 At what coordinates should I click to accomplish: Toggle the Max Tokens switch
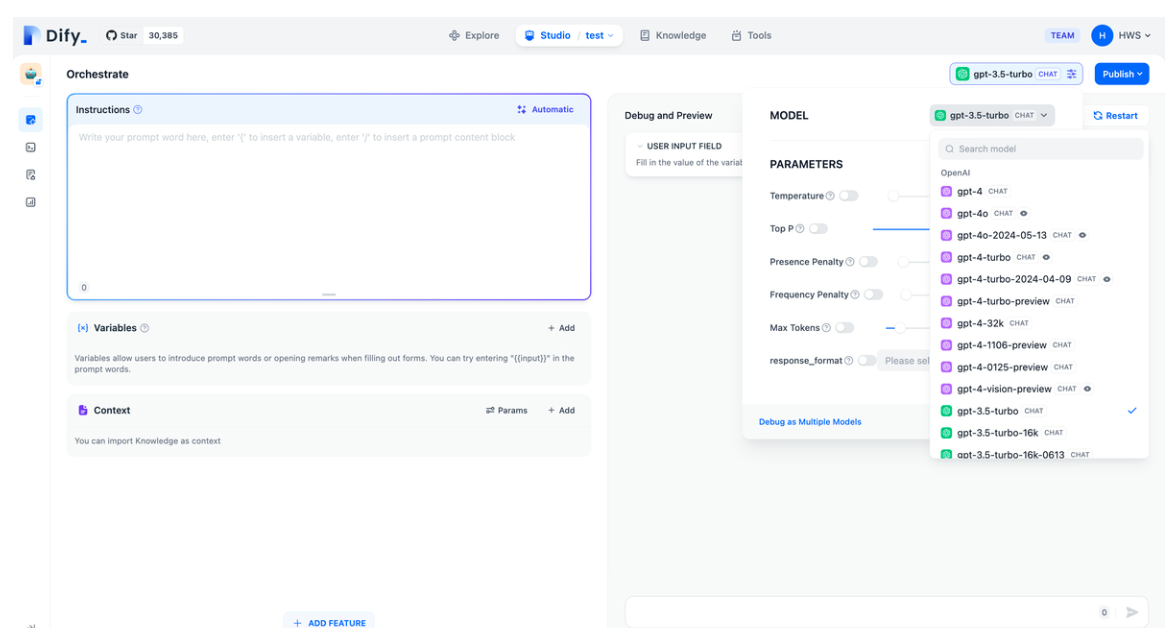844,327
